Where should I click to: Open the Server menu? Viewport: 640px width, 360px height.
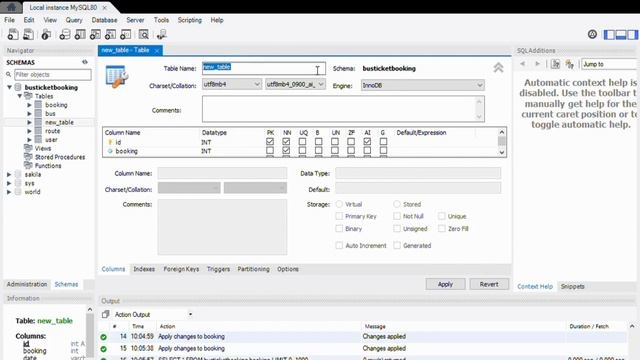[135, 20]
